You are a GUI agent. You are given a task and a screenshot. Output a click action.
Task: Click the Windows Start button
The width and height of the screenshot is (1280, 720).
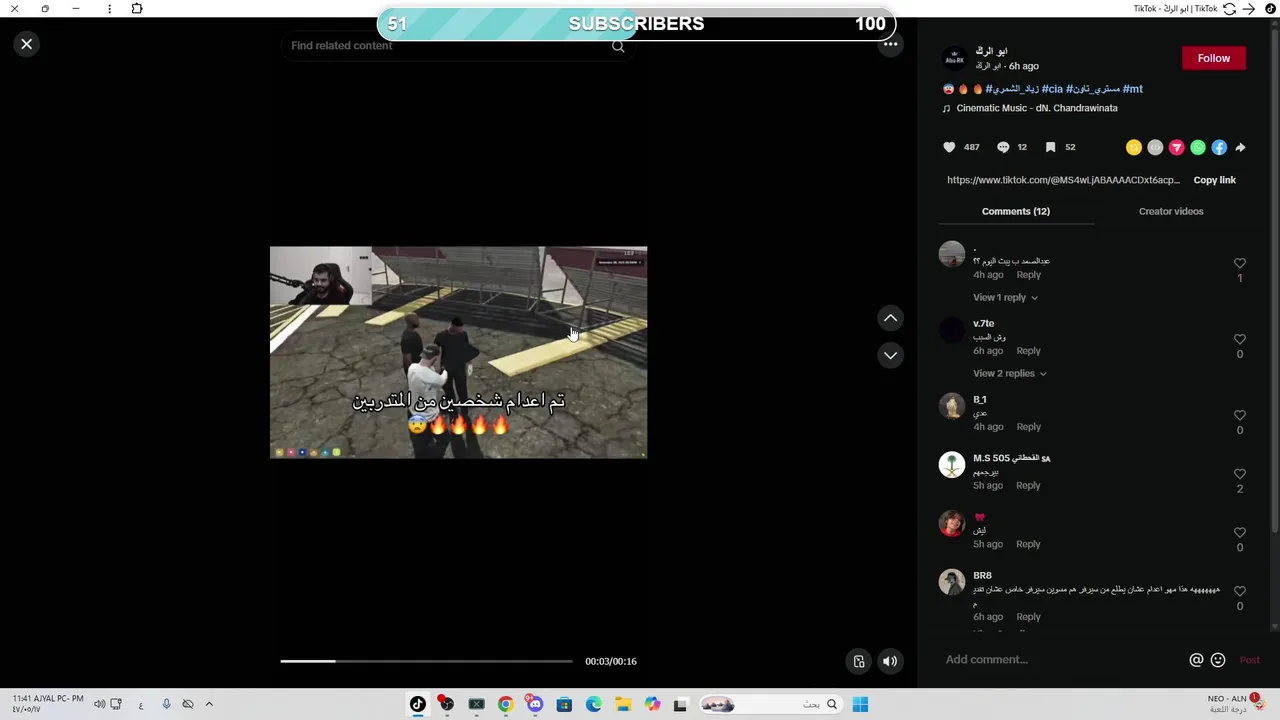click(x=860, y=705)
